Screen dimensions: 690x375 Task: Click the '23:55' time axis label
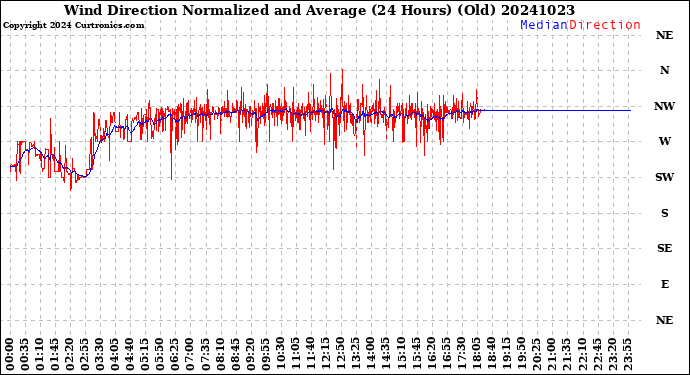tap(627, 354)
